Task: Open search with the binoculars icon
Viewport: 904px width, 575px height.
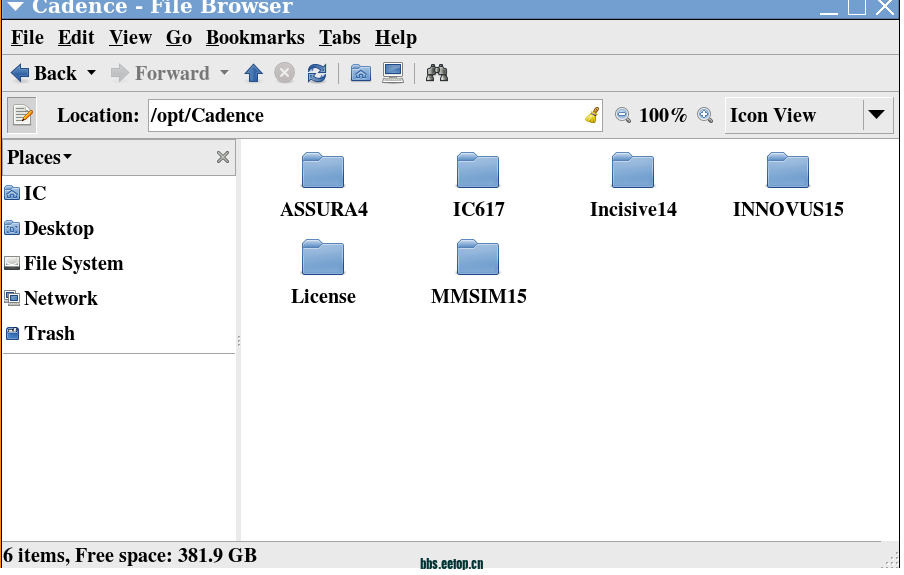Action: pyautogui.click(x=437, y=73)
